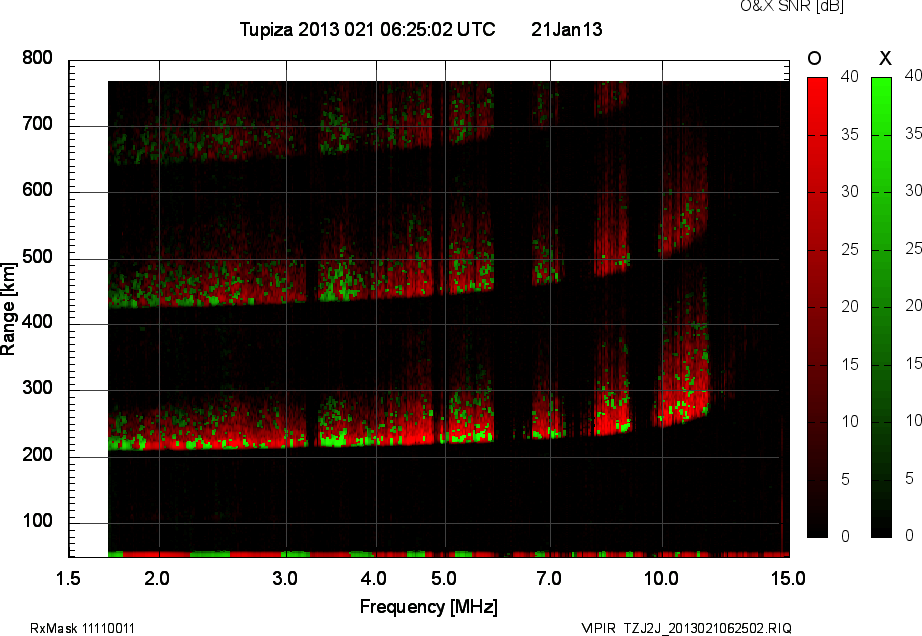Click the 'Range [km]' vertical axis title
This screenshot has width=922, height=636.
tap(8, 309)
